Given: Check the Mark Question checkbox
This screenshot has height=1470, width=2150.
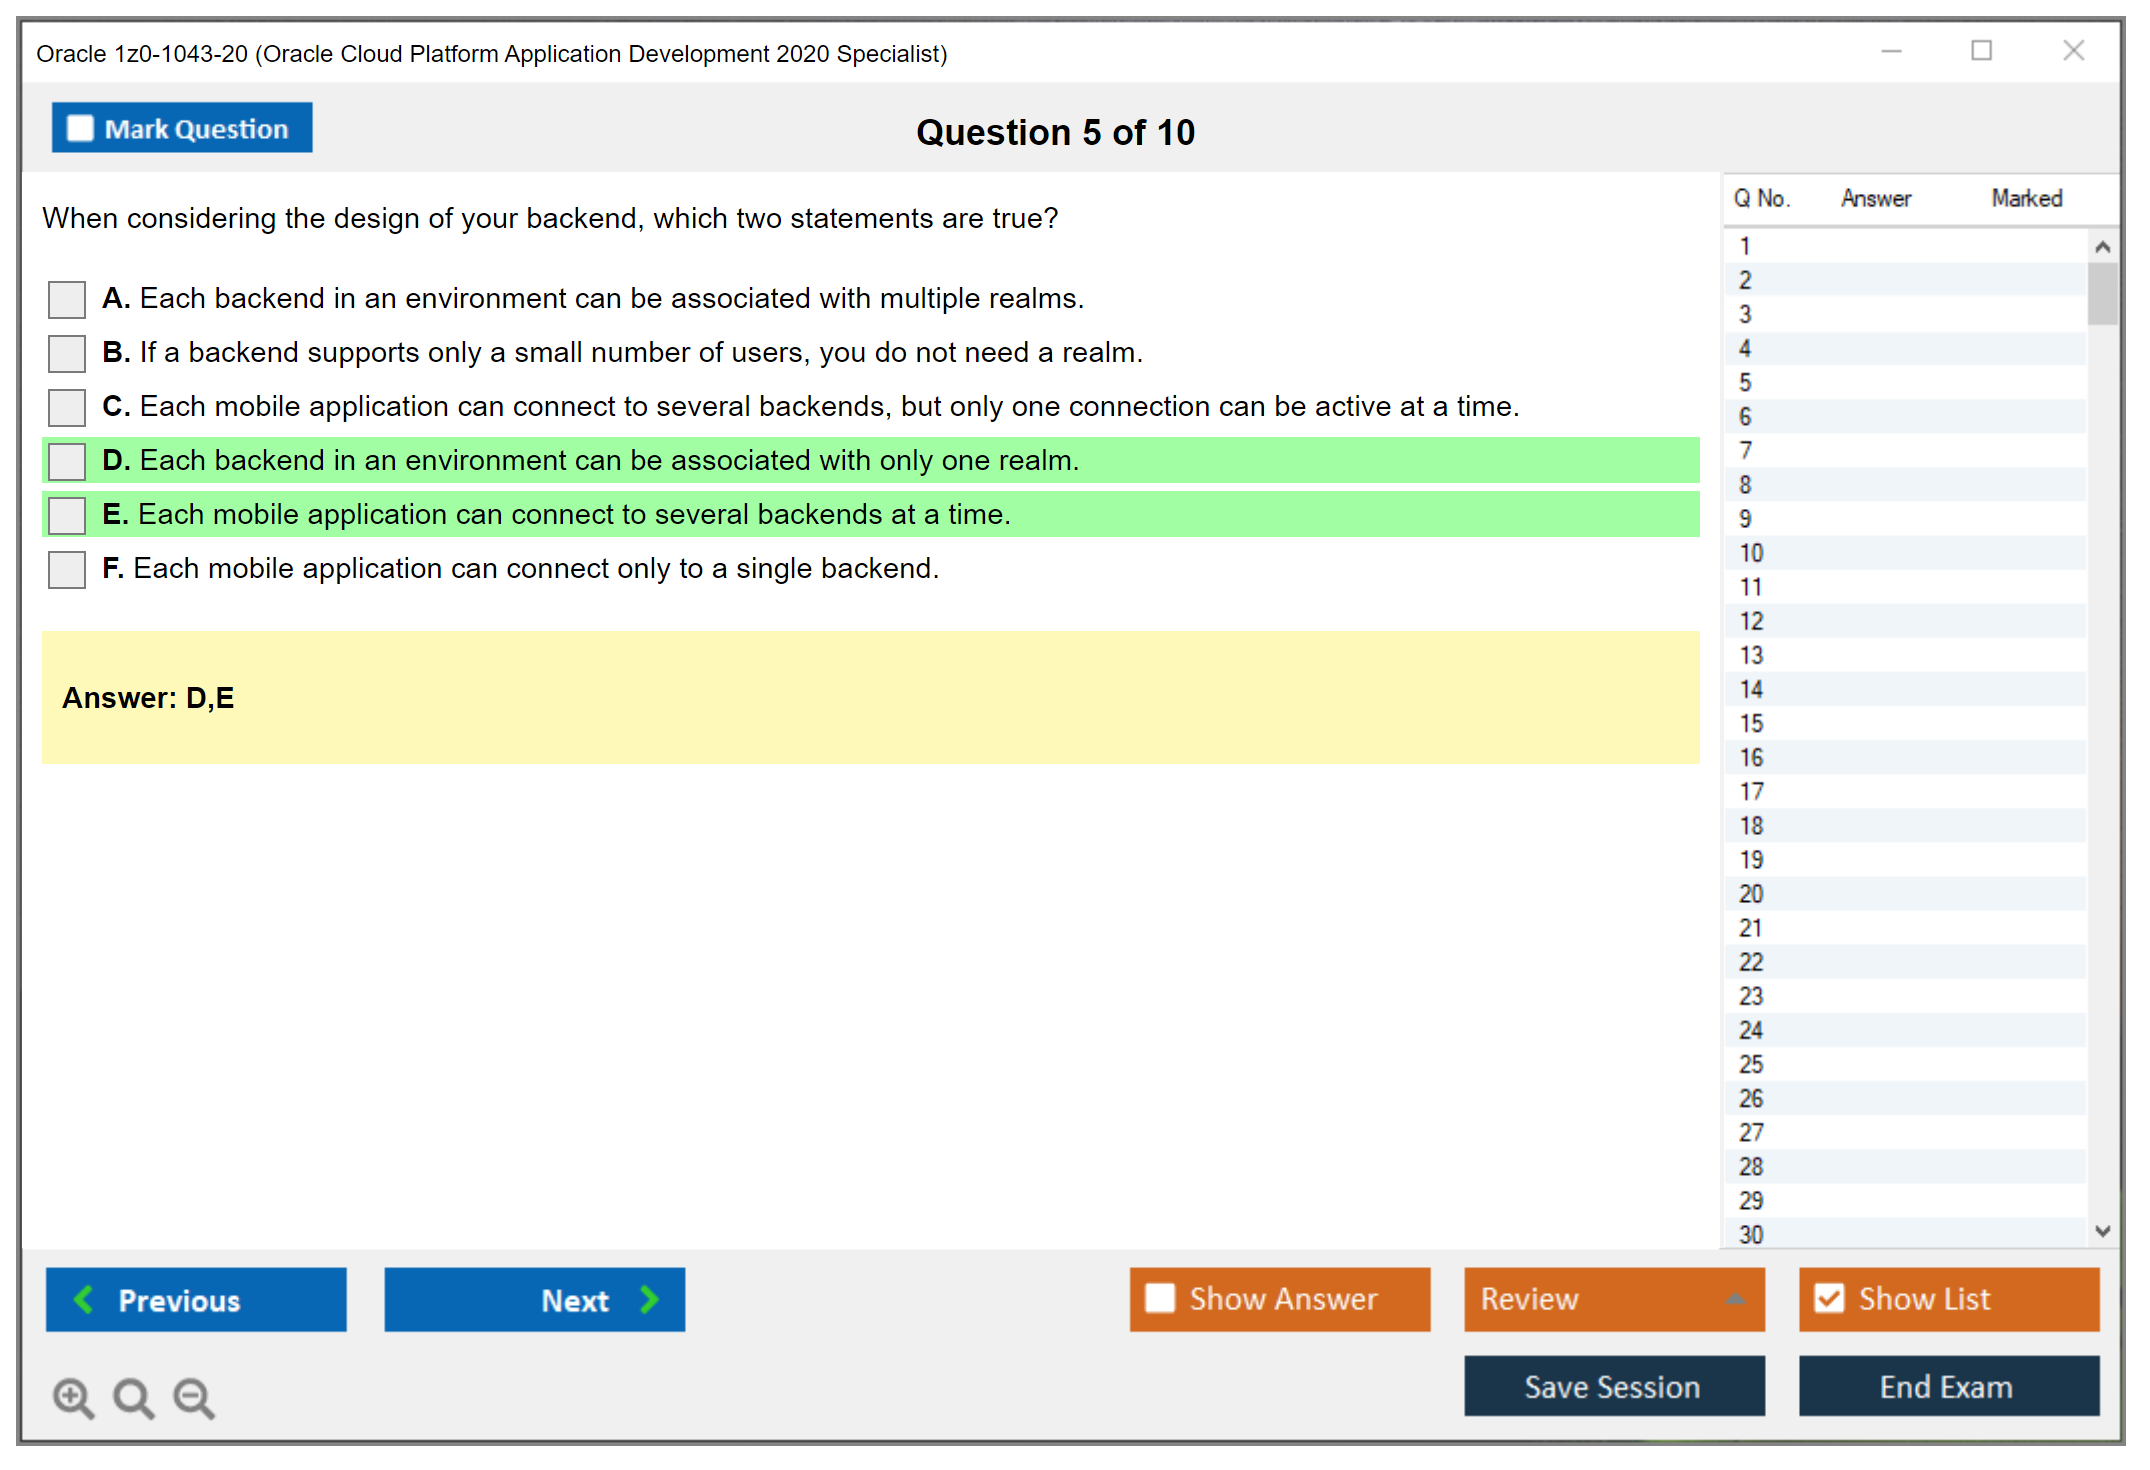Looking at the screenshot, I should coord(79,127).
